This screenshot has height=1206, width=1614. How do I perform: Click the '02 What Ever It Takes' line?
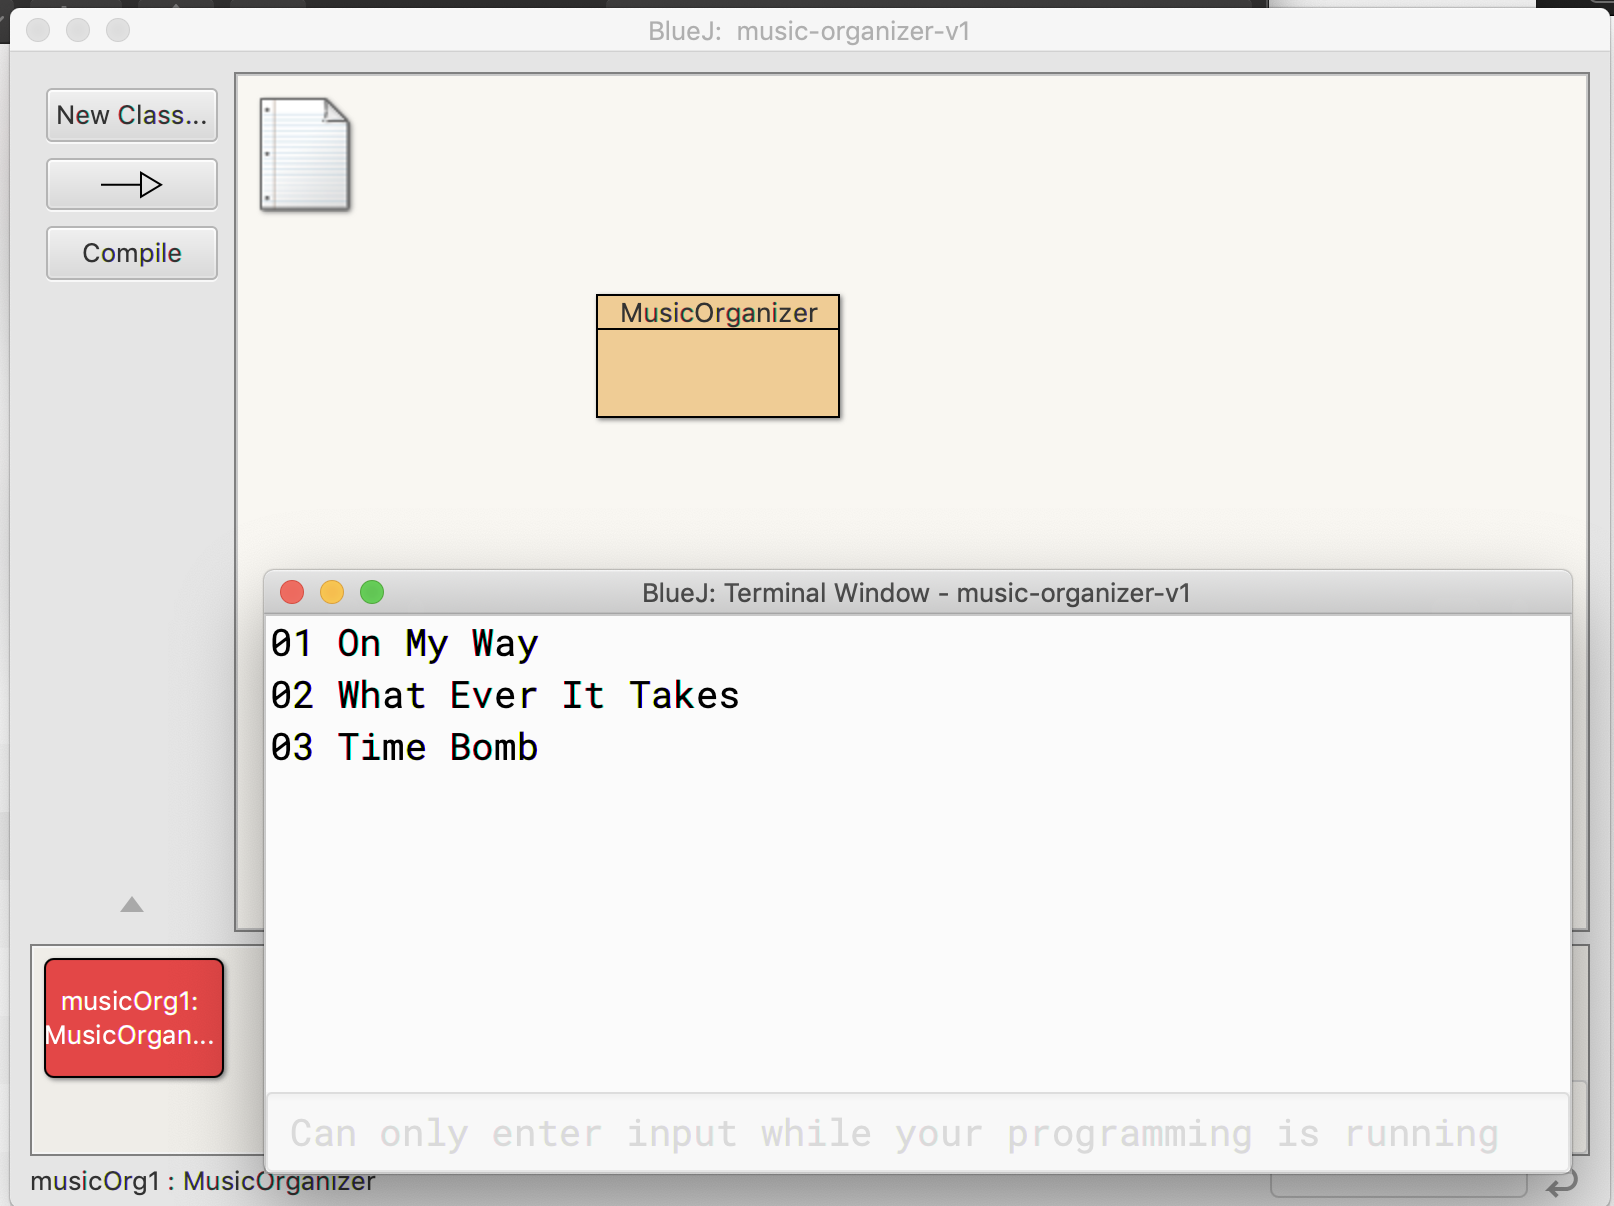[505, 696]
